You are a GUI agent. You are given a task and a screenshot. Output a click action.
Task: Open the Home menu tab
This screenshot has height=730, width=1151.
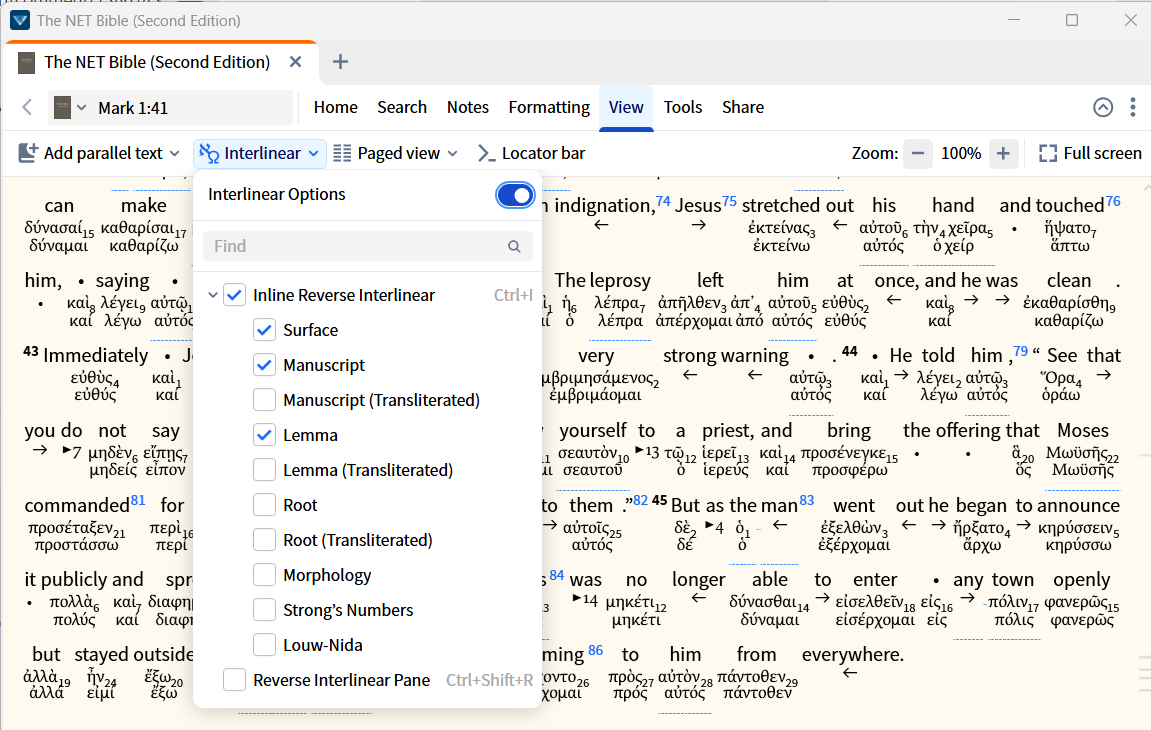(335, 107)
